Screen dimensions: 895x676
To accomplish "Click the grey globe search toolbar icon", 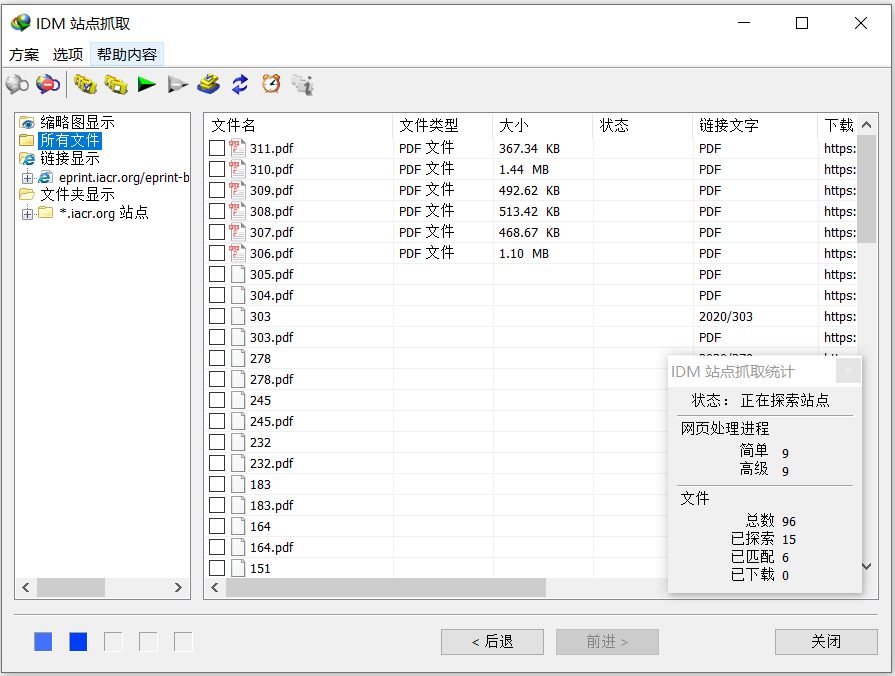I will click(17, 84).
